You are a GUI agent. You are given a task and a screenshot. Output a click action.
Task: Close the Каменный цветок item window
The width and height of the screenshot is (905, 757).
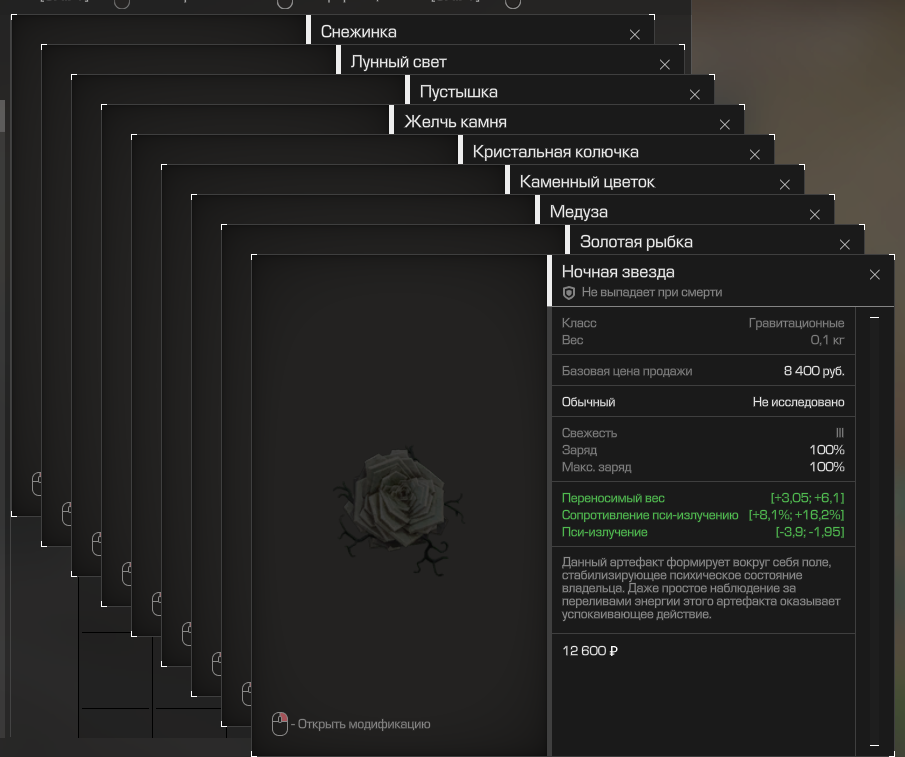(785, 185)
